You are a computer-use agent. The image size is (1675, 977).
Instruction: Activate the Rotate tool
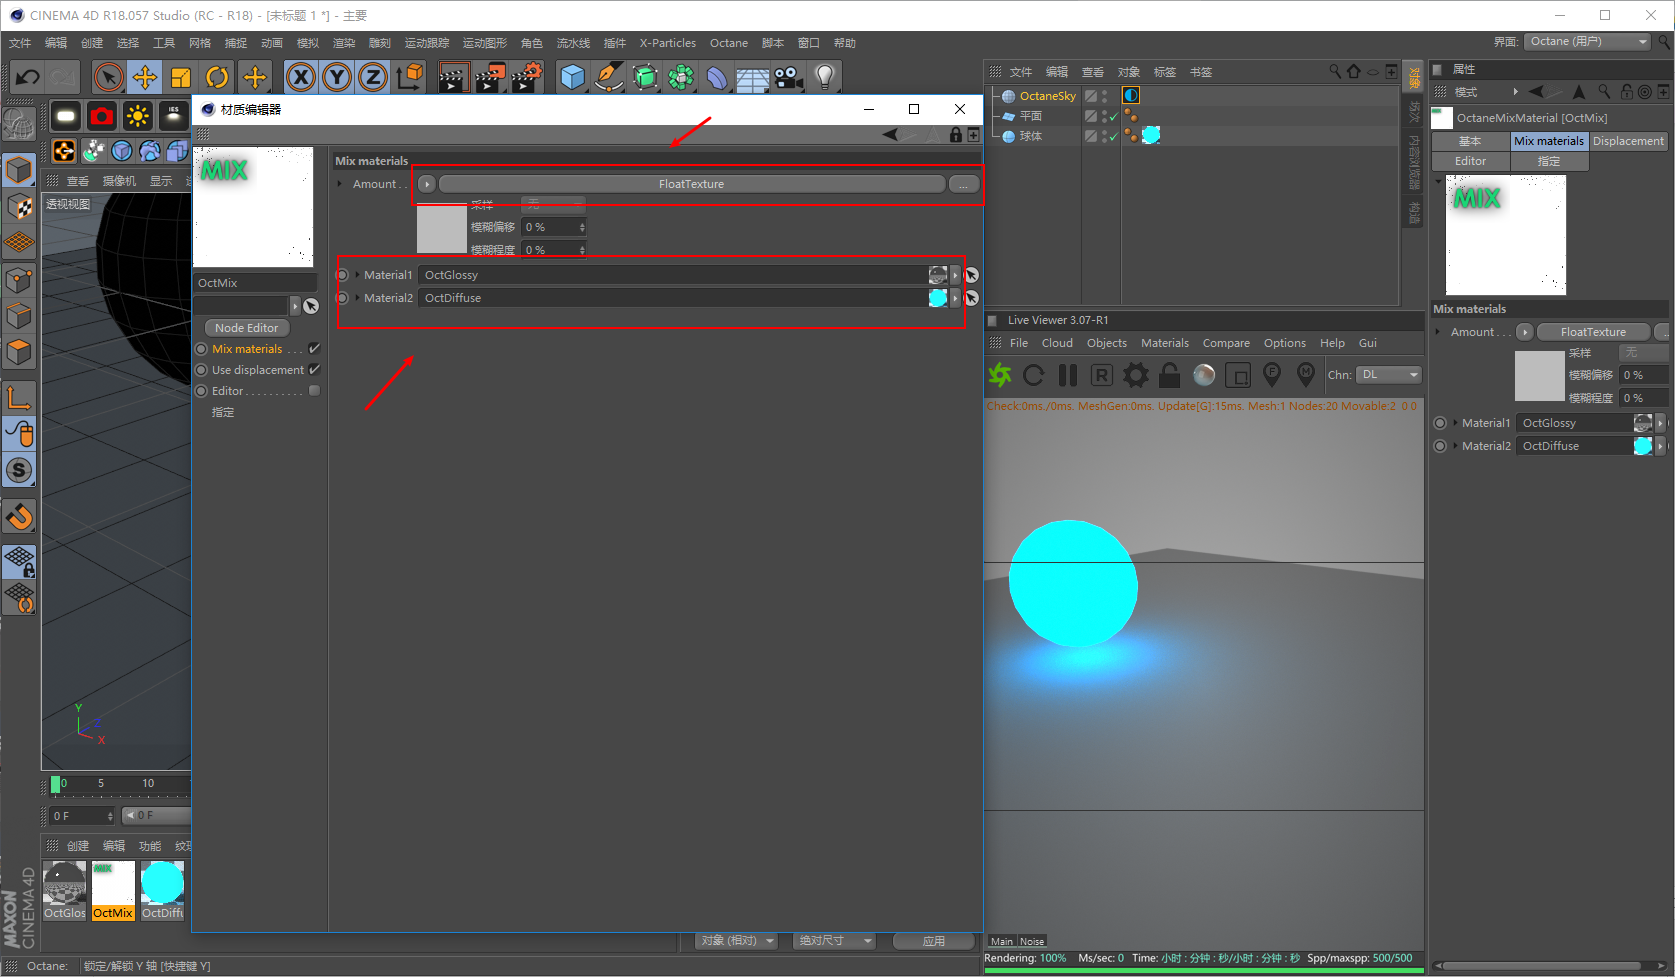coord(217,77)
